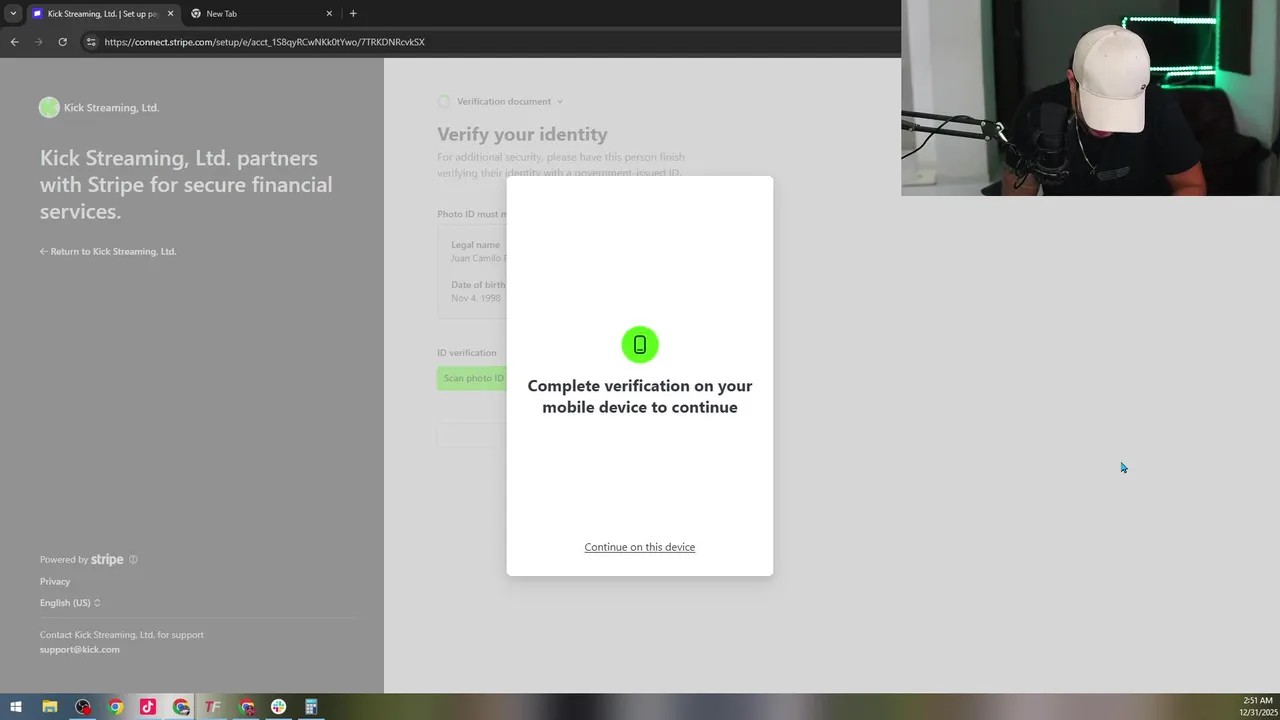Open the tab search dropdown arrow
Viewport: 1280px width, 720px height.
(x=13, y=14)
